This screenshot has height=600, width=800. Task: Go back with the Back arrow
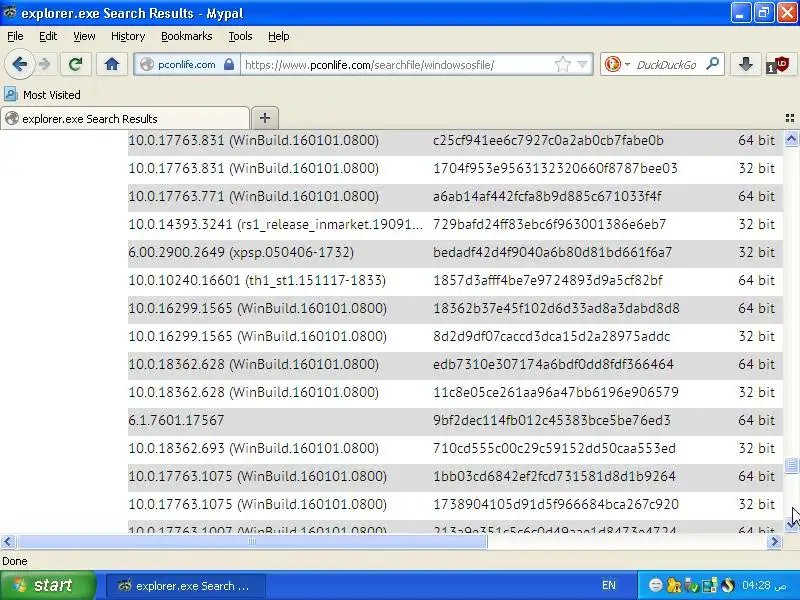point(20,64)
